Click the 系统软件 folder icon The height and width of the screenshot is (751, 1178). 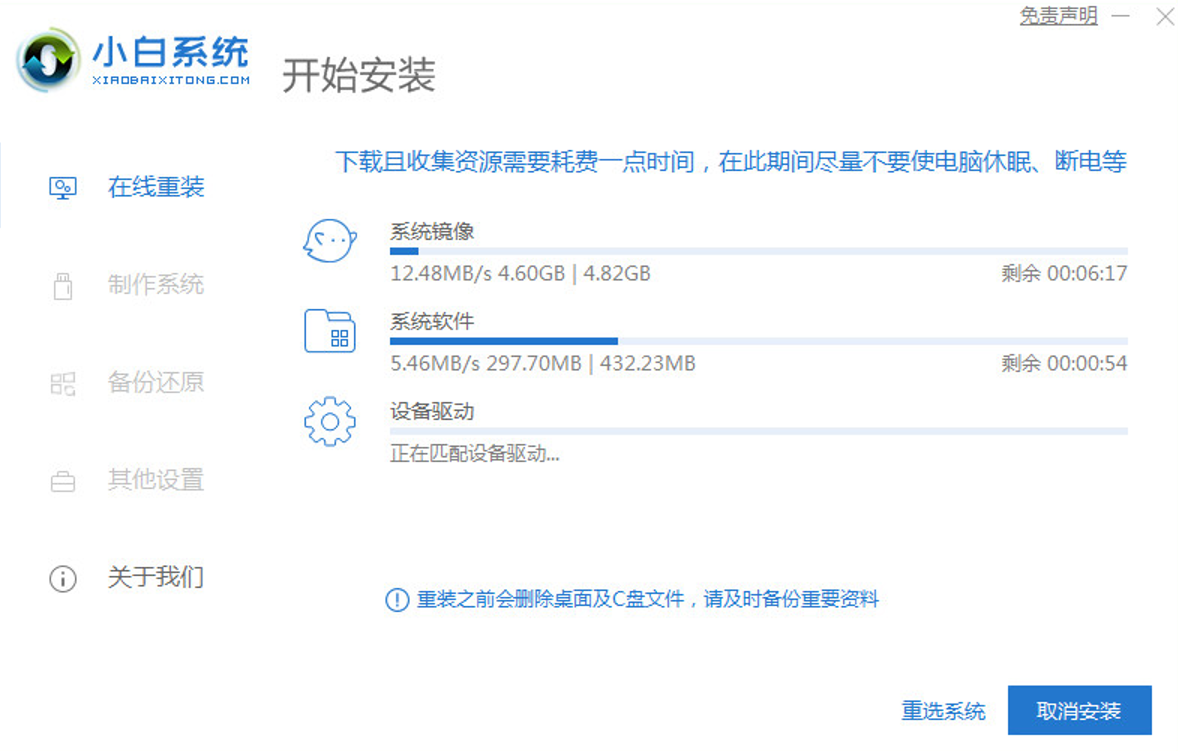click(330, 331)
